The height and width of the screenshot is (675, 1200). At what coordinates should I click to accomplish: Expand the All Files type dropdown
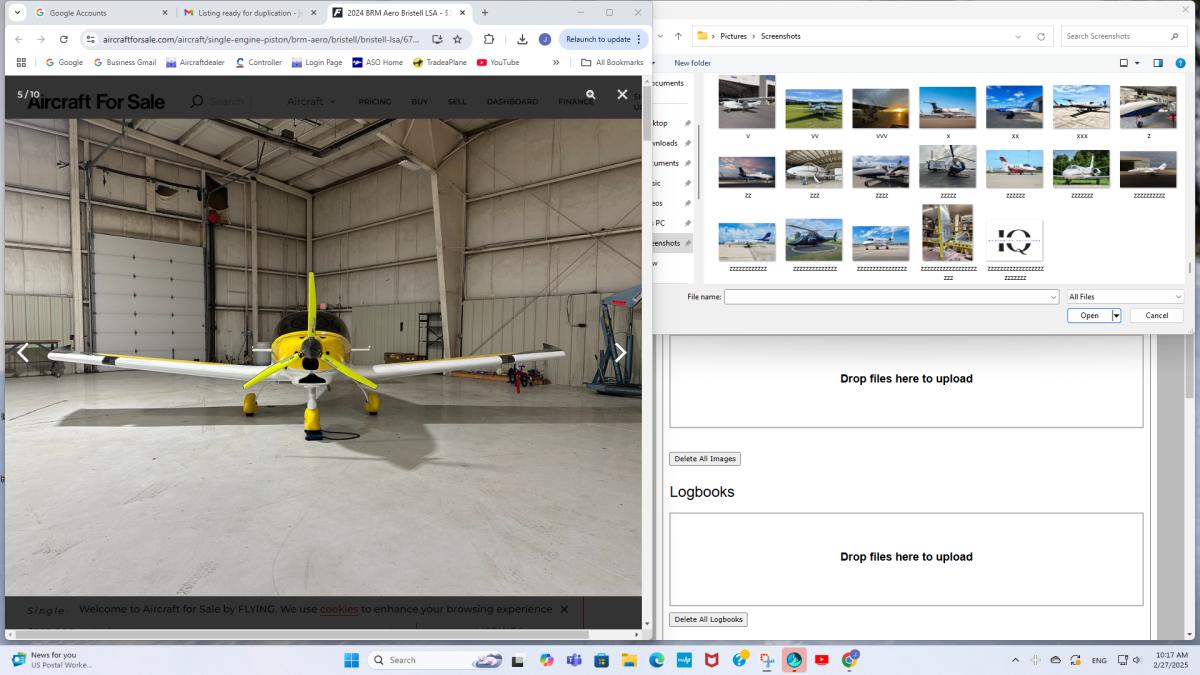(x=1124, y=297)
